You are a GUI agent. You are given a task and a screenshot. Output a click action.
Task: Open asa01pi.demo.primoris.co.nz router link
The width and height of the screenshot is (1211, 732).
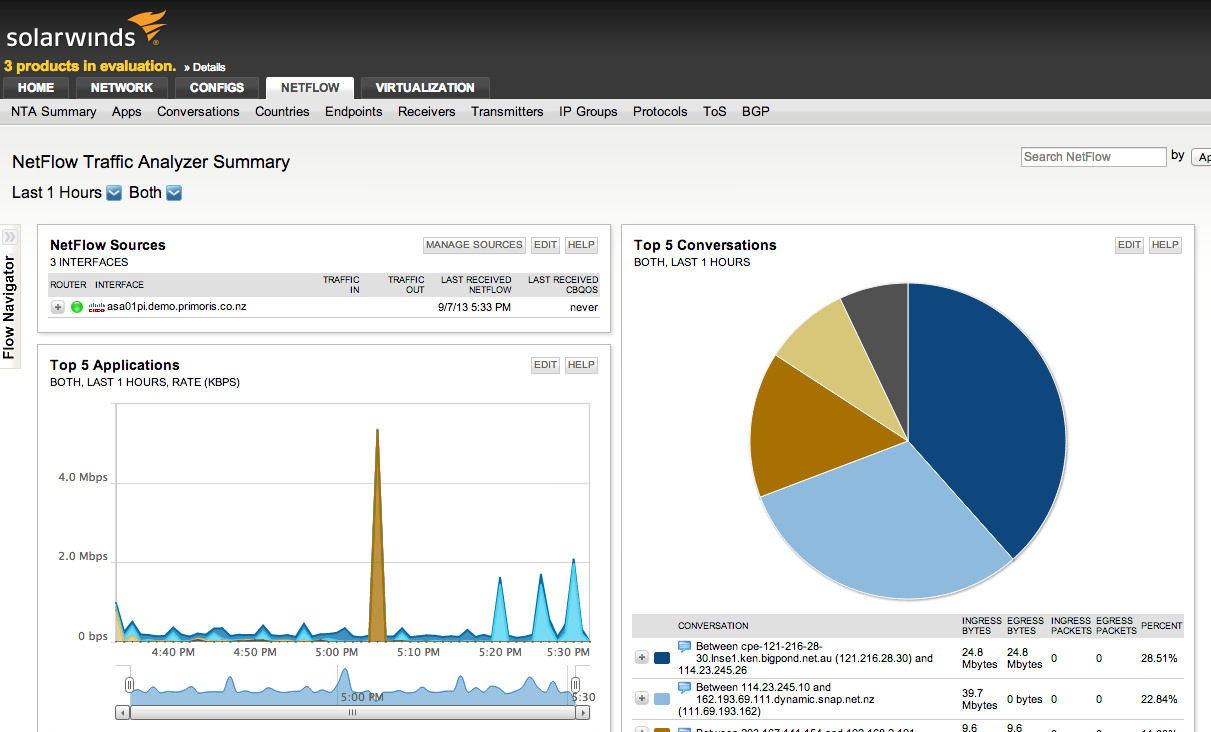(x=177, y=307)
